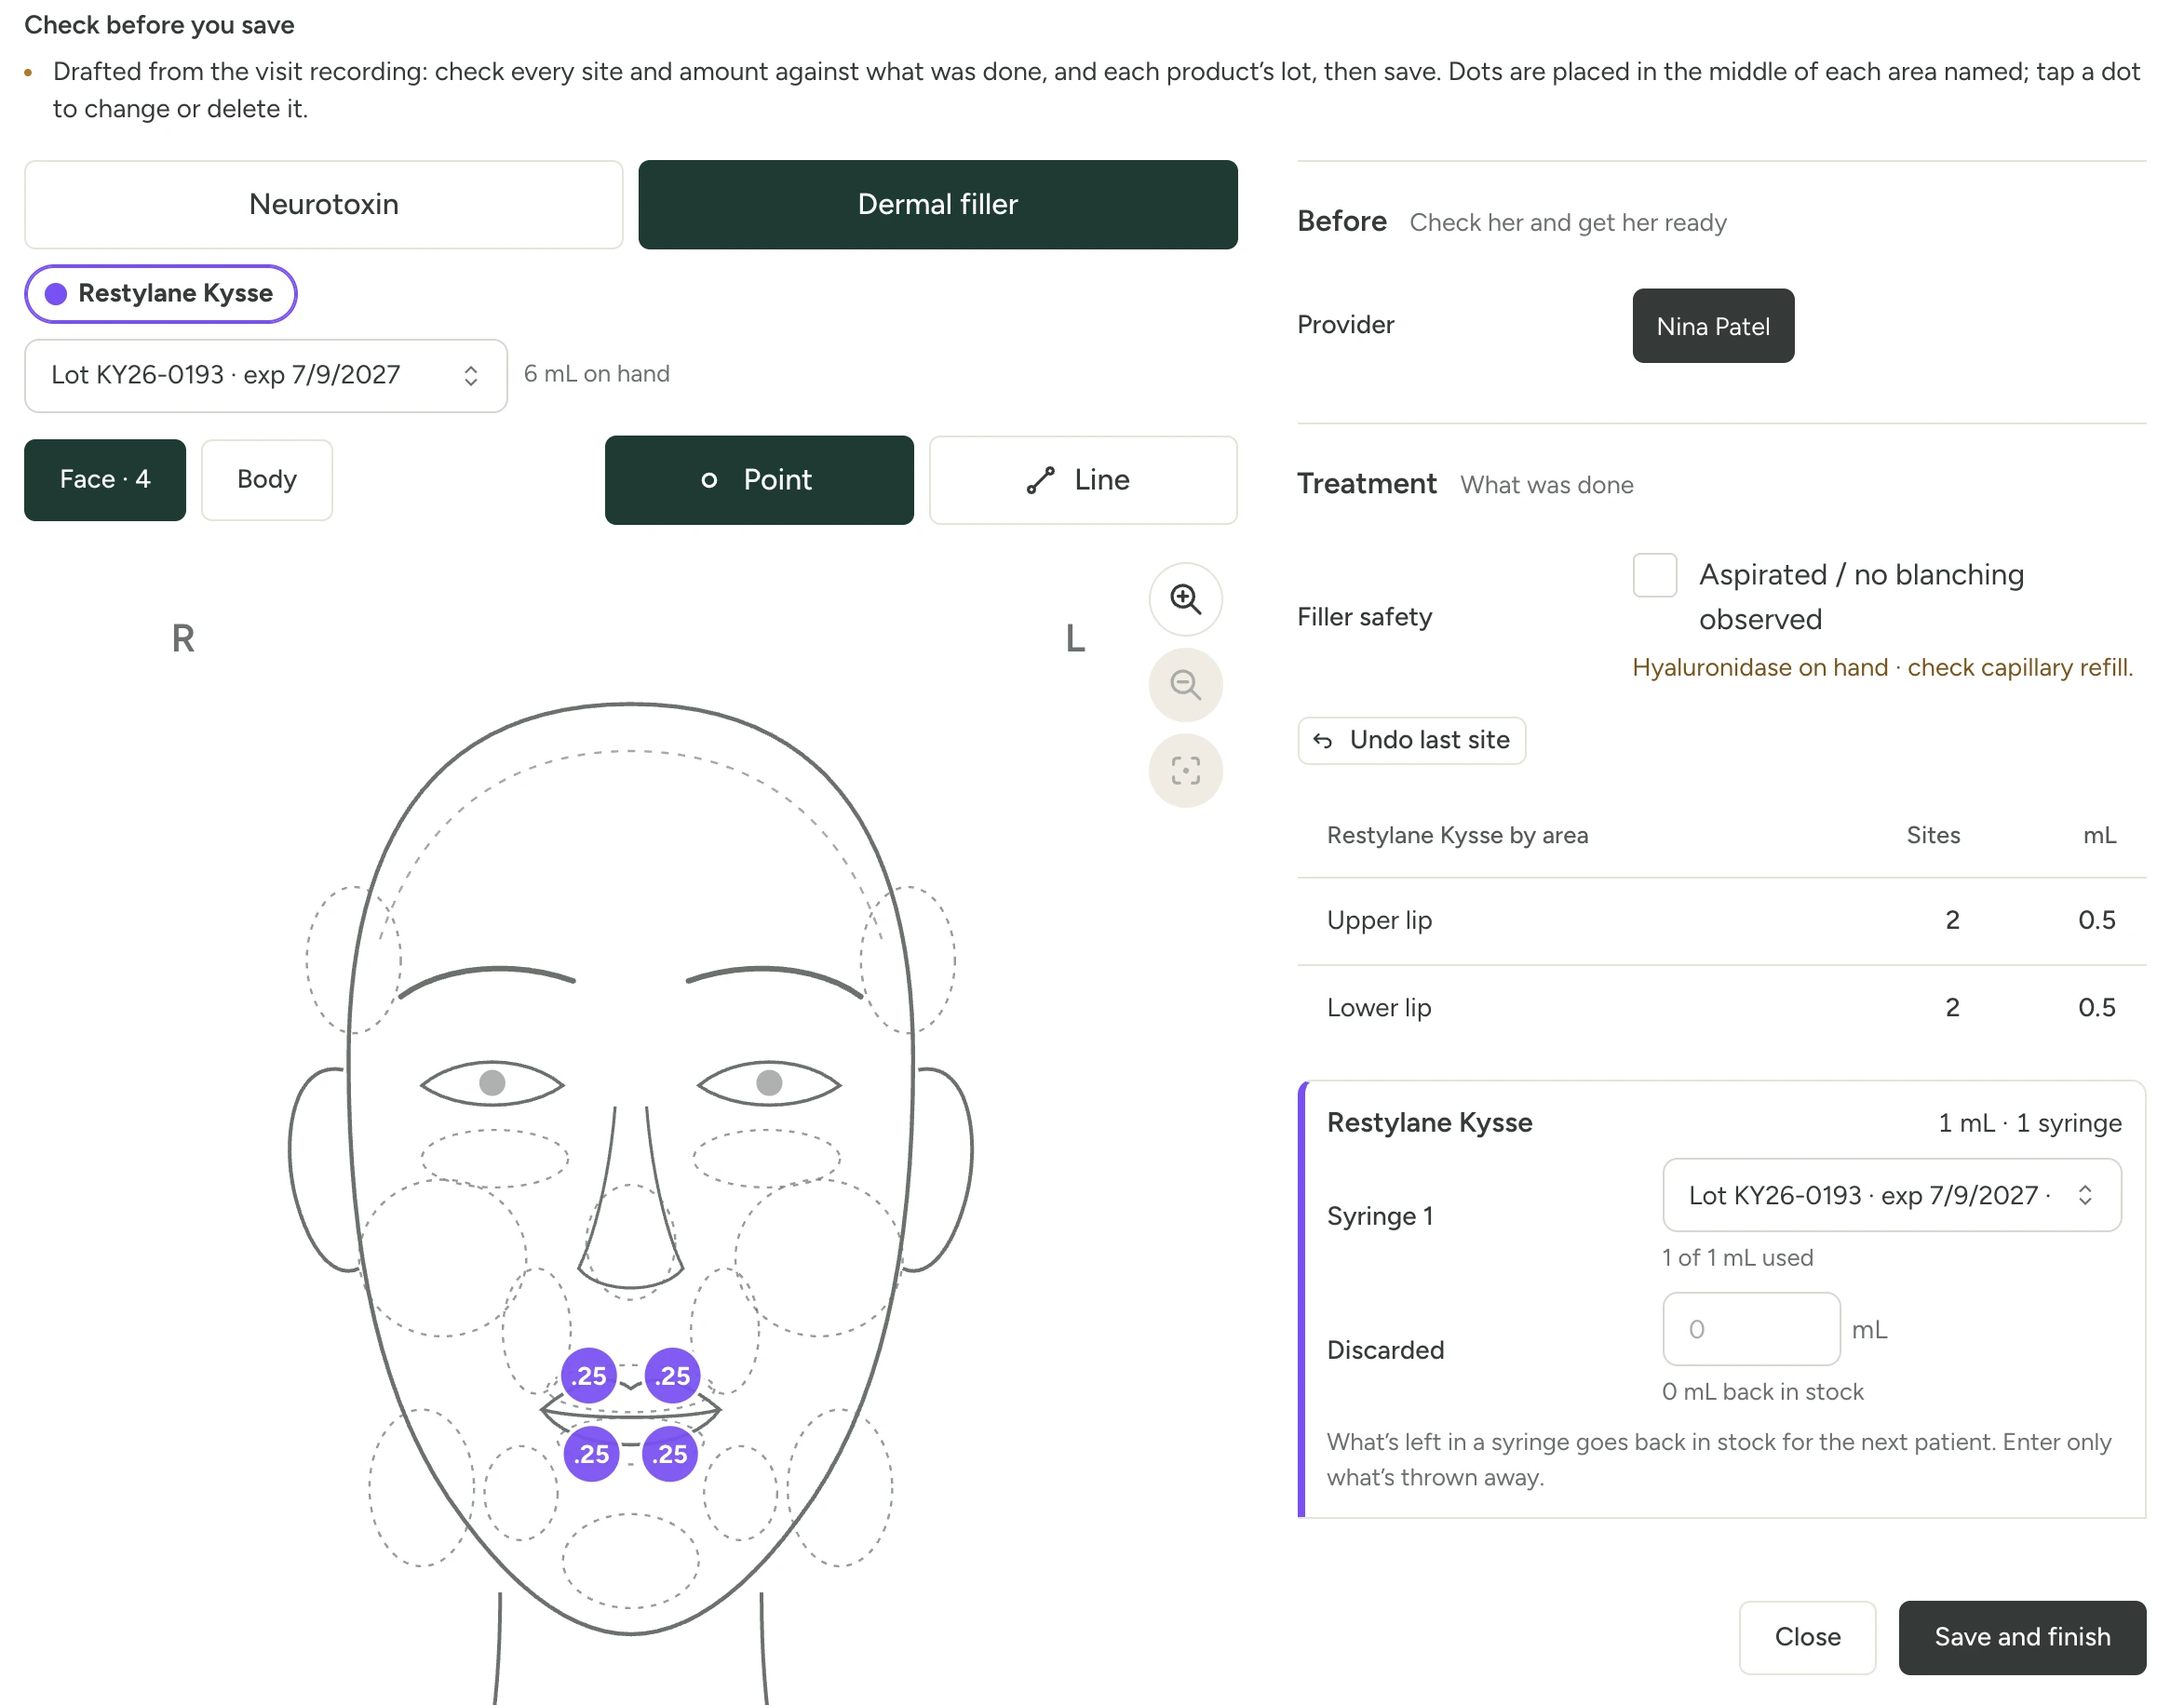Show the Face · 4 chart

(105, 480)
